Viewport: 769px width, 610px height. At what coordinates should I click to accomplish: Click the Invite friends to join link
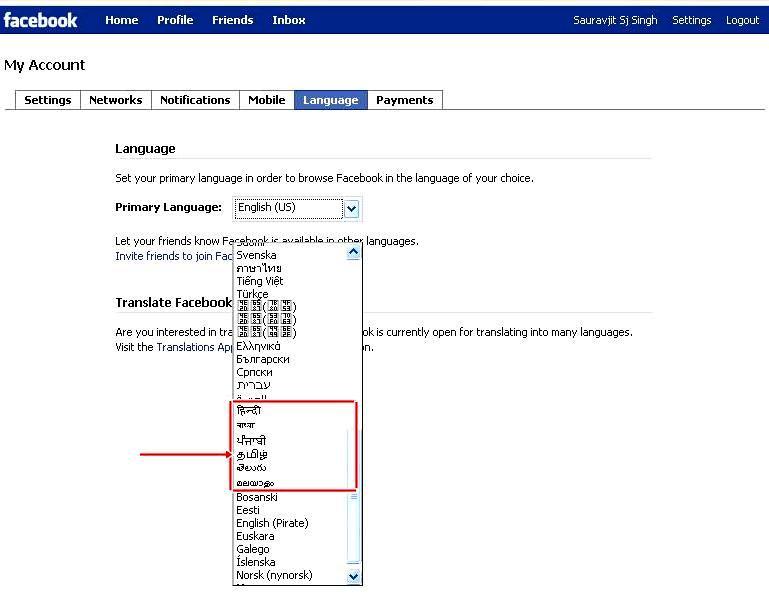(x=174, y=256)
